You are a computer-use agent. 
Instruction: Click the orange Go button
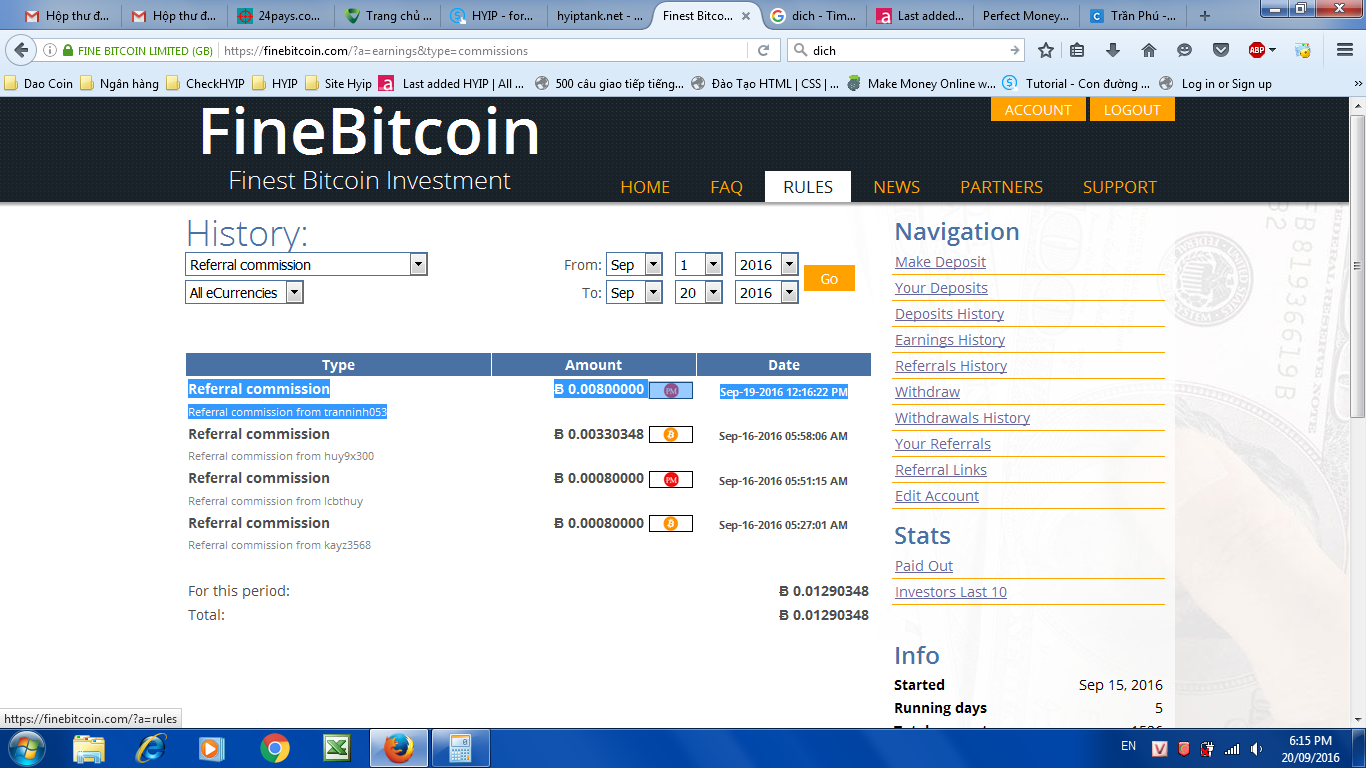click(x=829, y=278)
